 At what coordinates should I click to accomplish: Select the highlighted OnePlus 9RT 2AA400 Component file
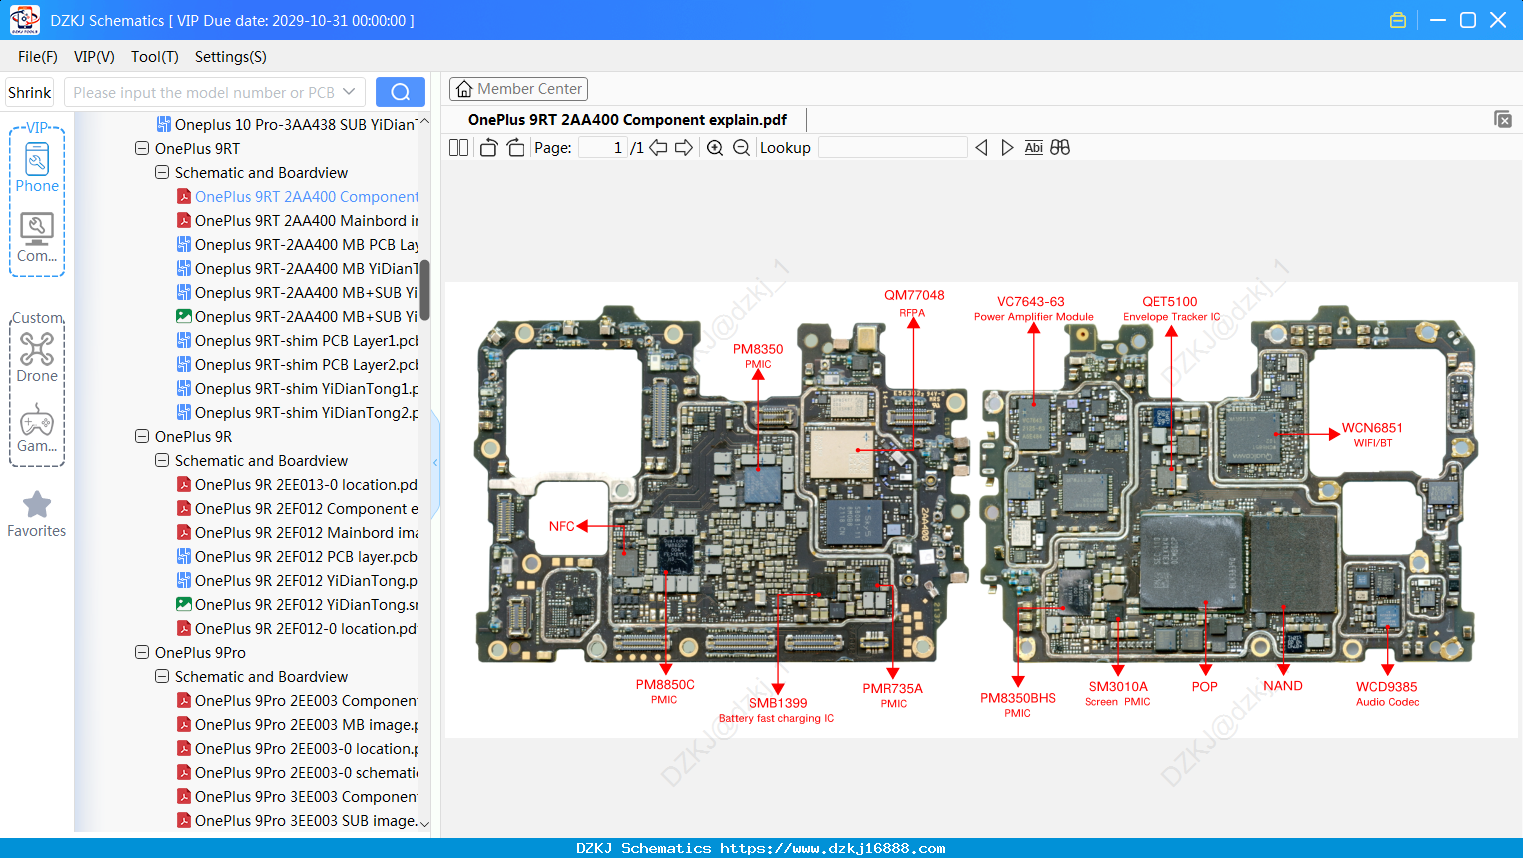[298, 196]
